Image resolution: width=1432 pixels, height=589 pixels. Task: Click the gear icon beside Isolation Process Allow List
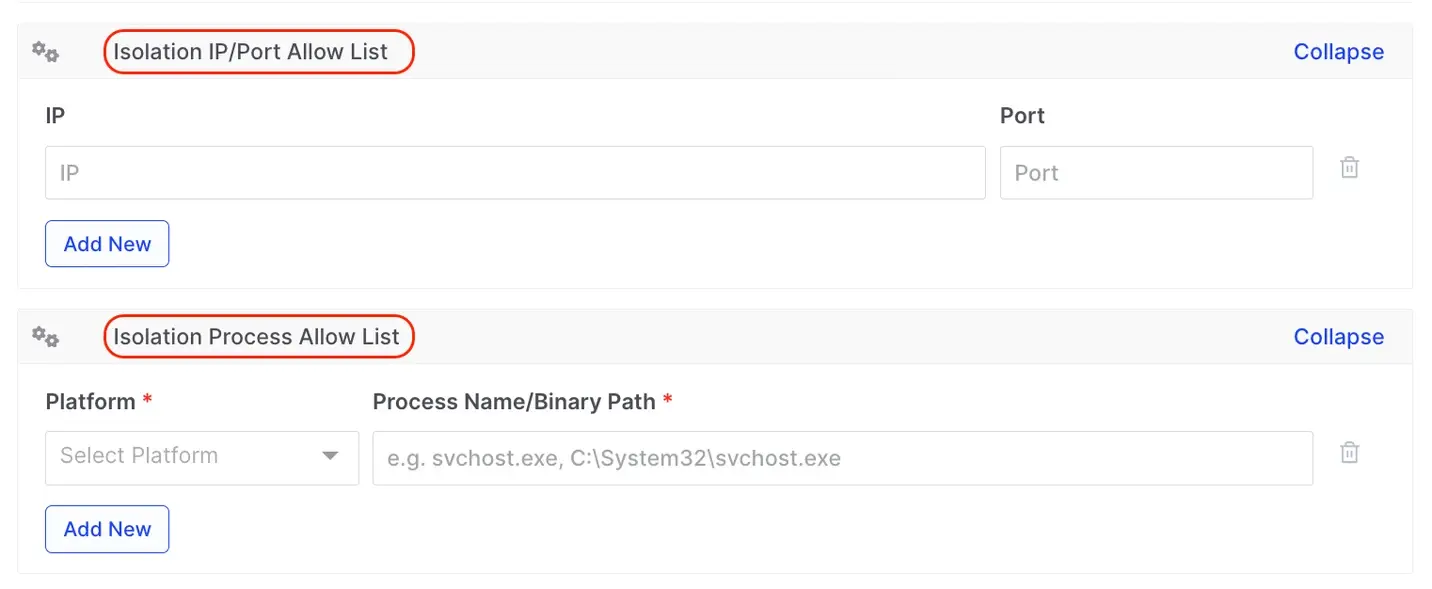tap(45, 337)
